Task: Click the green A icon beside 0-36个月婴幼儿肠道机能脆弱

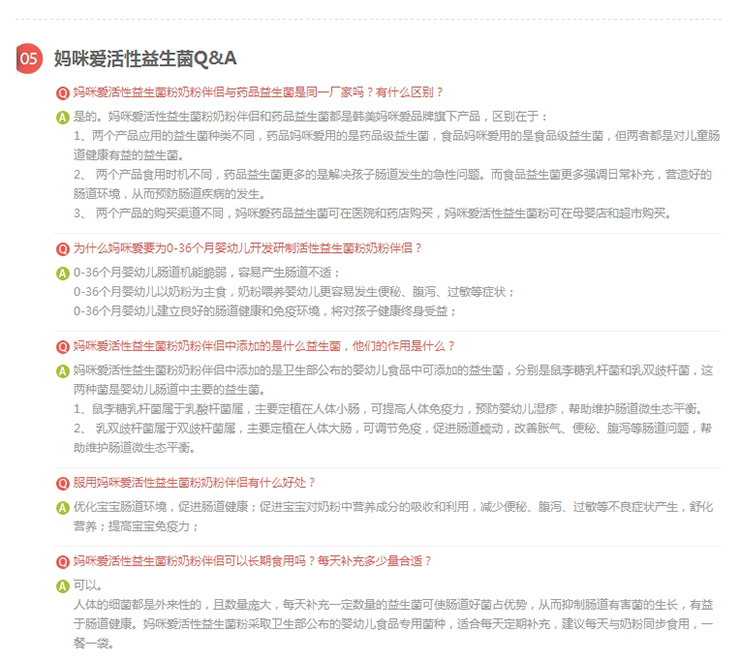Action: (63, 273)
